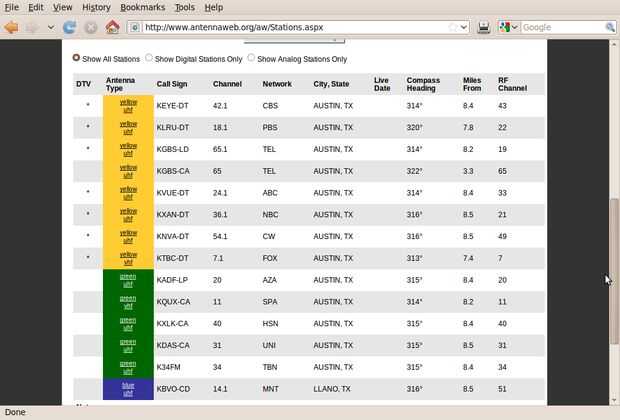
Task: Open the View menu
Action: 62,8
